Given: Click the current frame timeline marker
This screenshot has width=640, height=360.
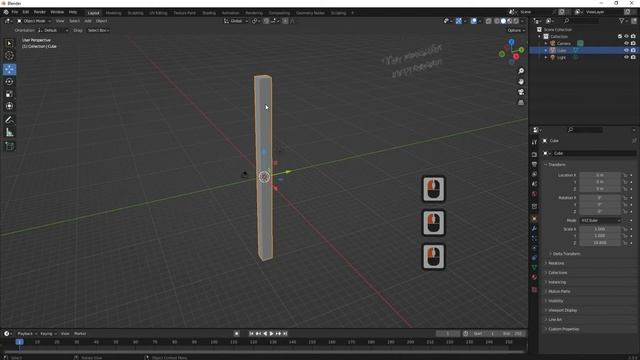Looking at the screenshot, I should click(19, 342).
